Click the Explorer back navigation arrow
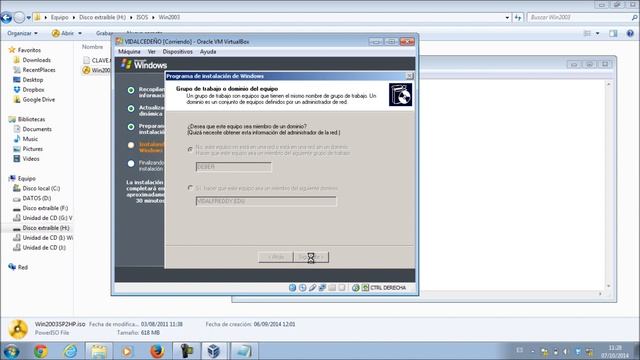This screenshot has height=360, width=640. point(6,18)
